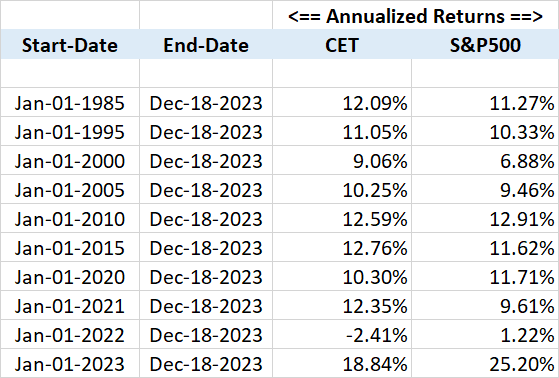This screenshot has height=378, width=559.
Task: Click the CET column header cell
Action: coord(342,45)
